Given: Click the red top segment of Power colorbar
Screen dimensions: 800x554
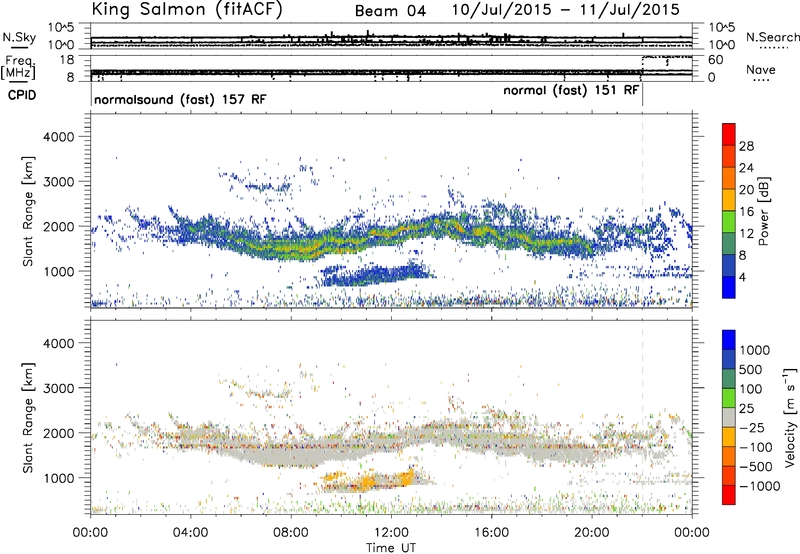Looking at the screenshot, I should 729,134.
